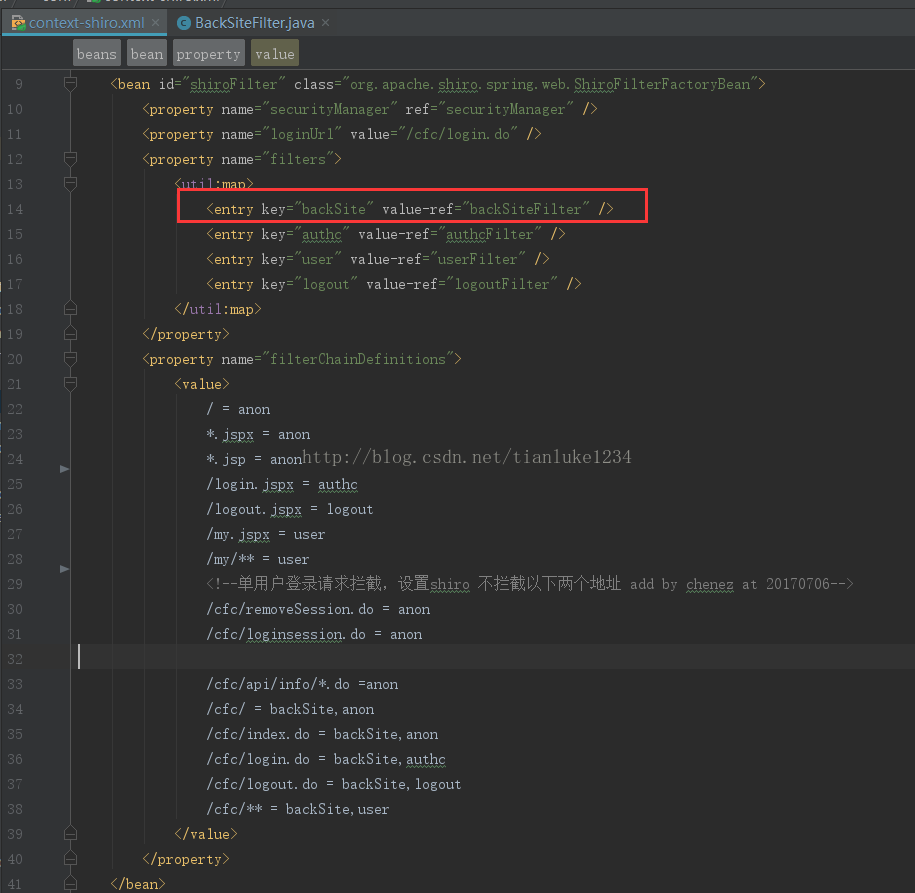
Task: Select the 'bean' breadcrumb
Action: coord(146,54)
